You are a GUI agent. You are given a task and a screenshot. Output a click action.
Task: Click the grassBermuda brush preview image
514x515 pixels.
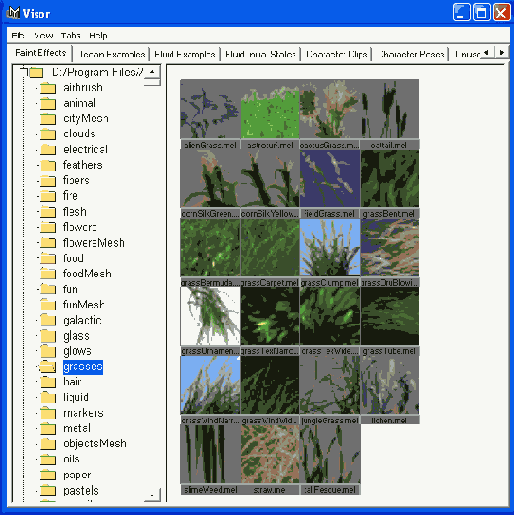(210, 247)
